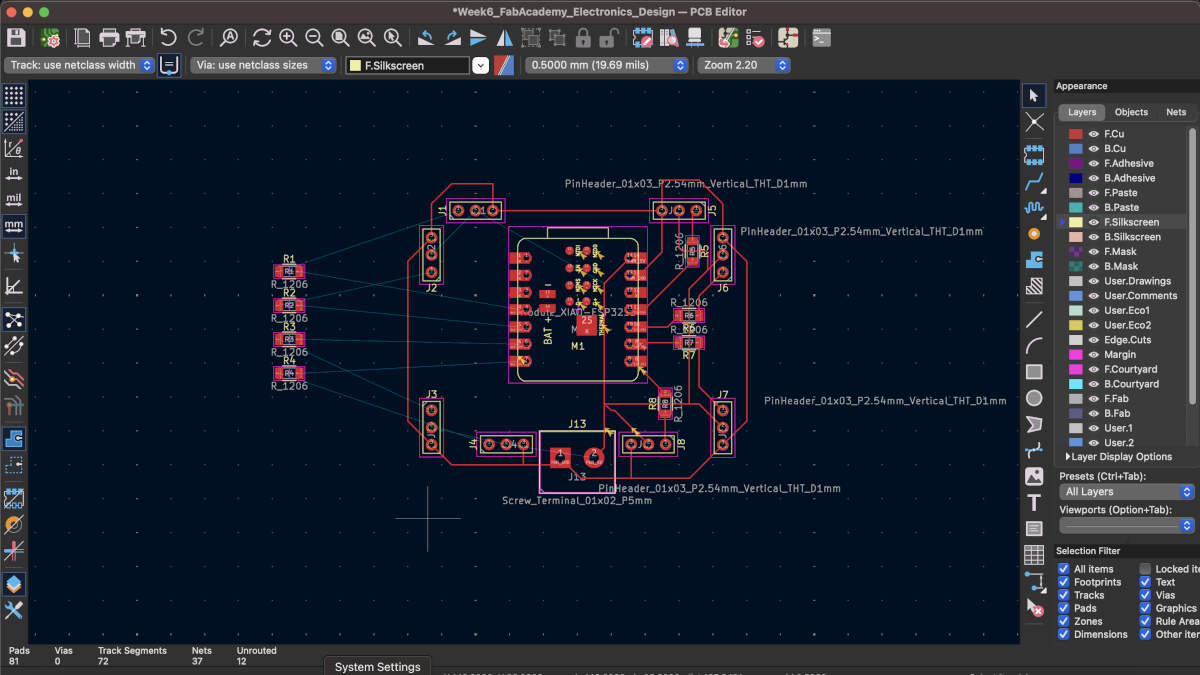Run the Design Rules Checker

(755, 38)
